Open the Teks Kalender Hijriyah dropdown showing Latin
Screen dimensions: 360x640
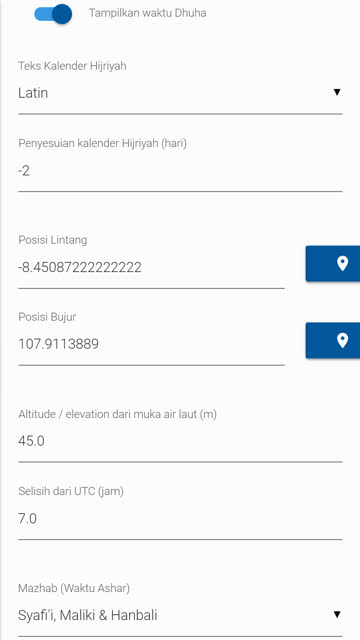pyautogui.click(x=180, y=93)
